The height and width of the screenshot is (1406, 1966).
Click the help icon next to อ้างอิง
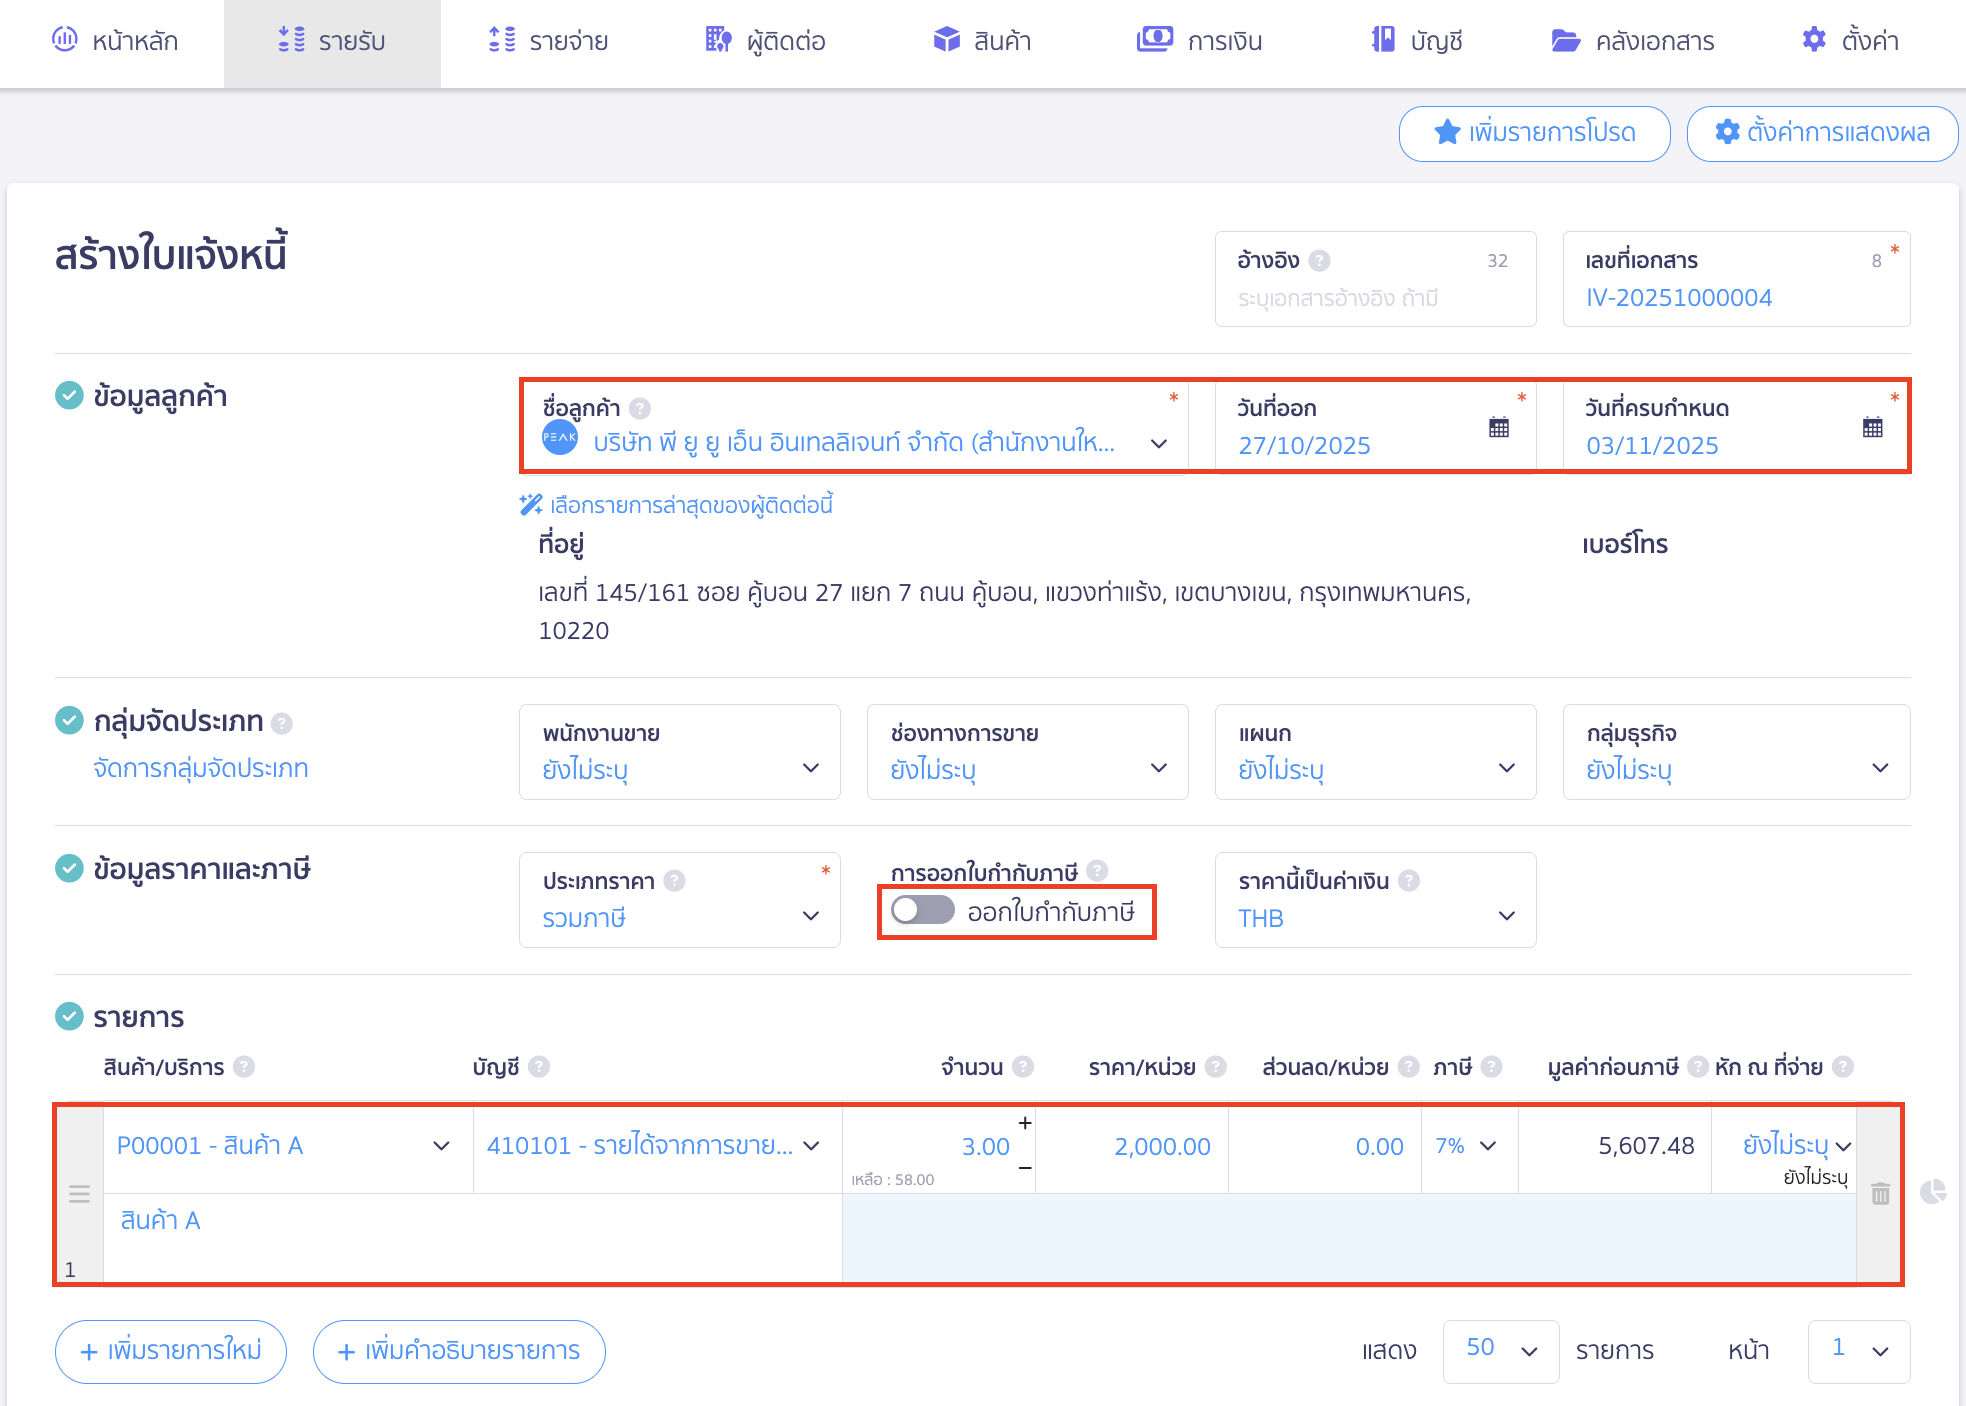(1320, 261)
